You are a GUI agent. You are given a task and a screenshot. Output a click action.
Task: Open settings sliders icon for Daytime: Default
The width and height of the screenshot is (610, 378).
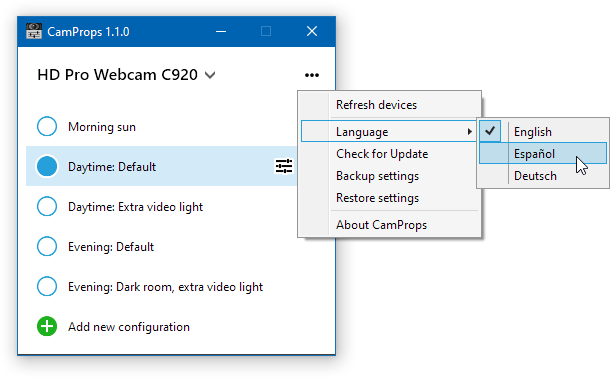pyautogui.click(x=284, y=166)
